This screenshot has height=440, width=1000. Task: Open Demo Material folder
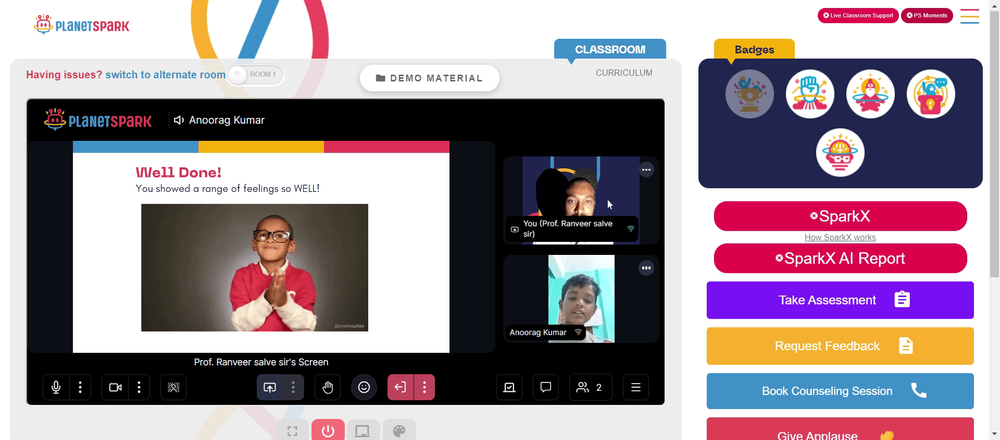click(429, 78)
